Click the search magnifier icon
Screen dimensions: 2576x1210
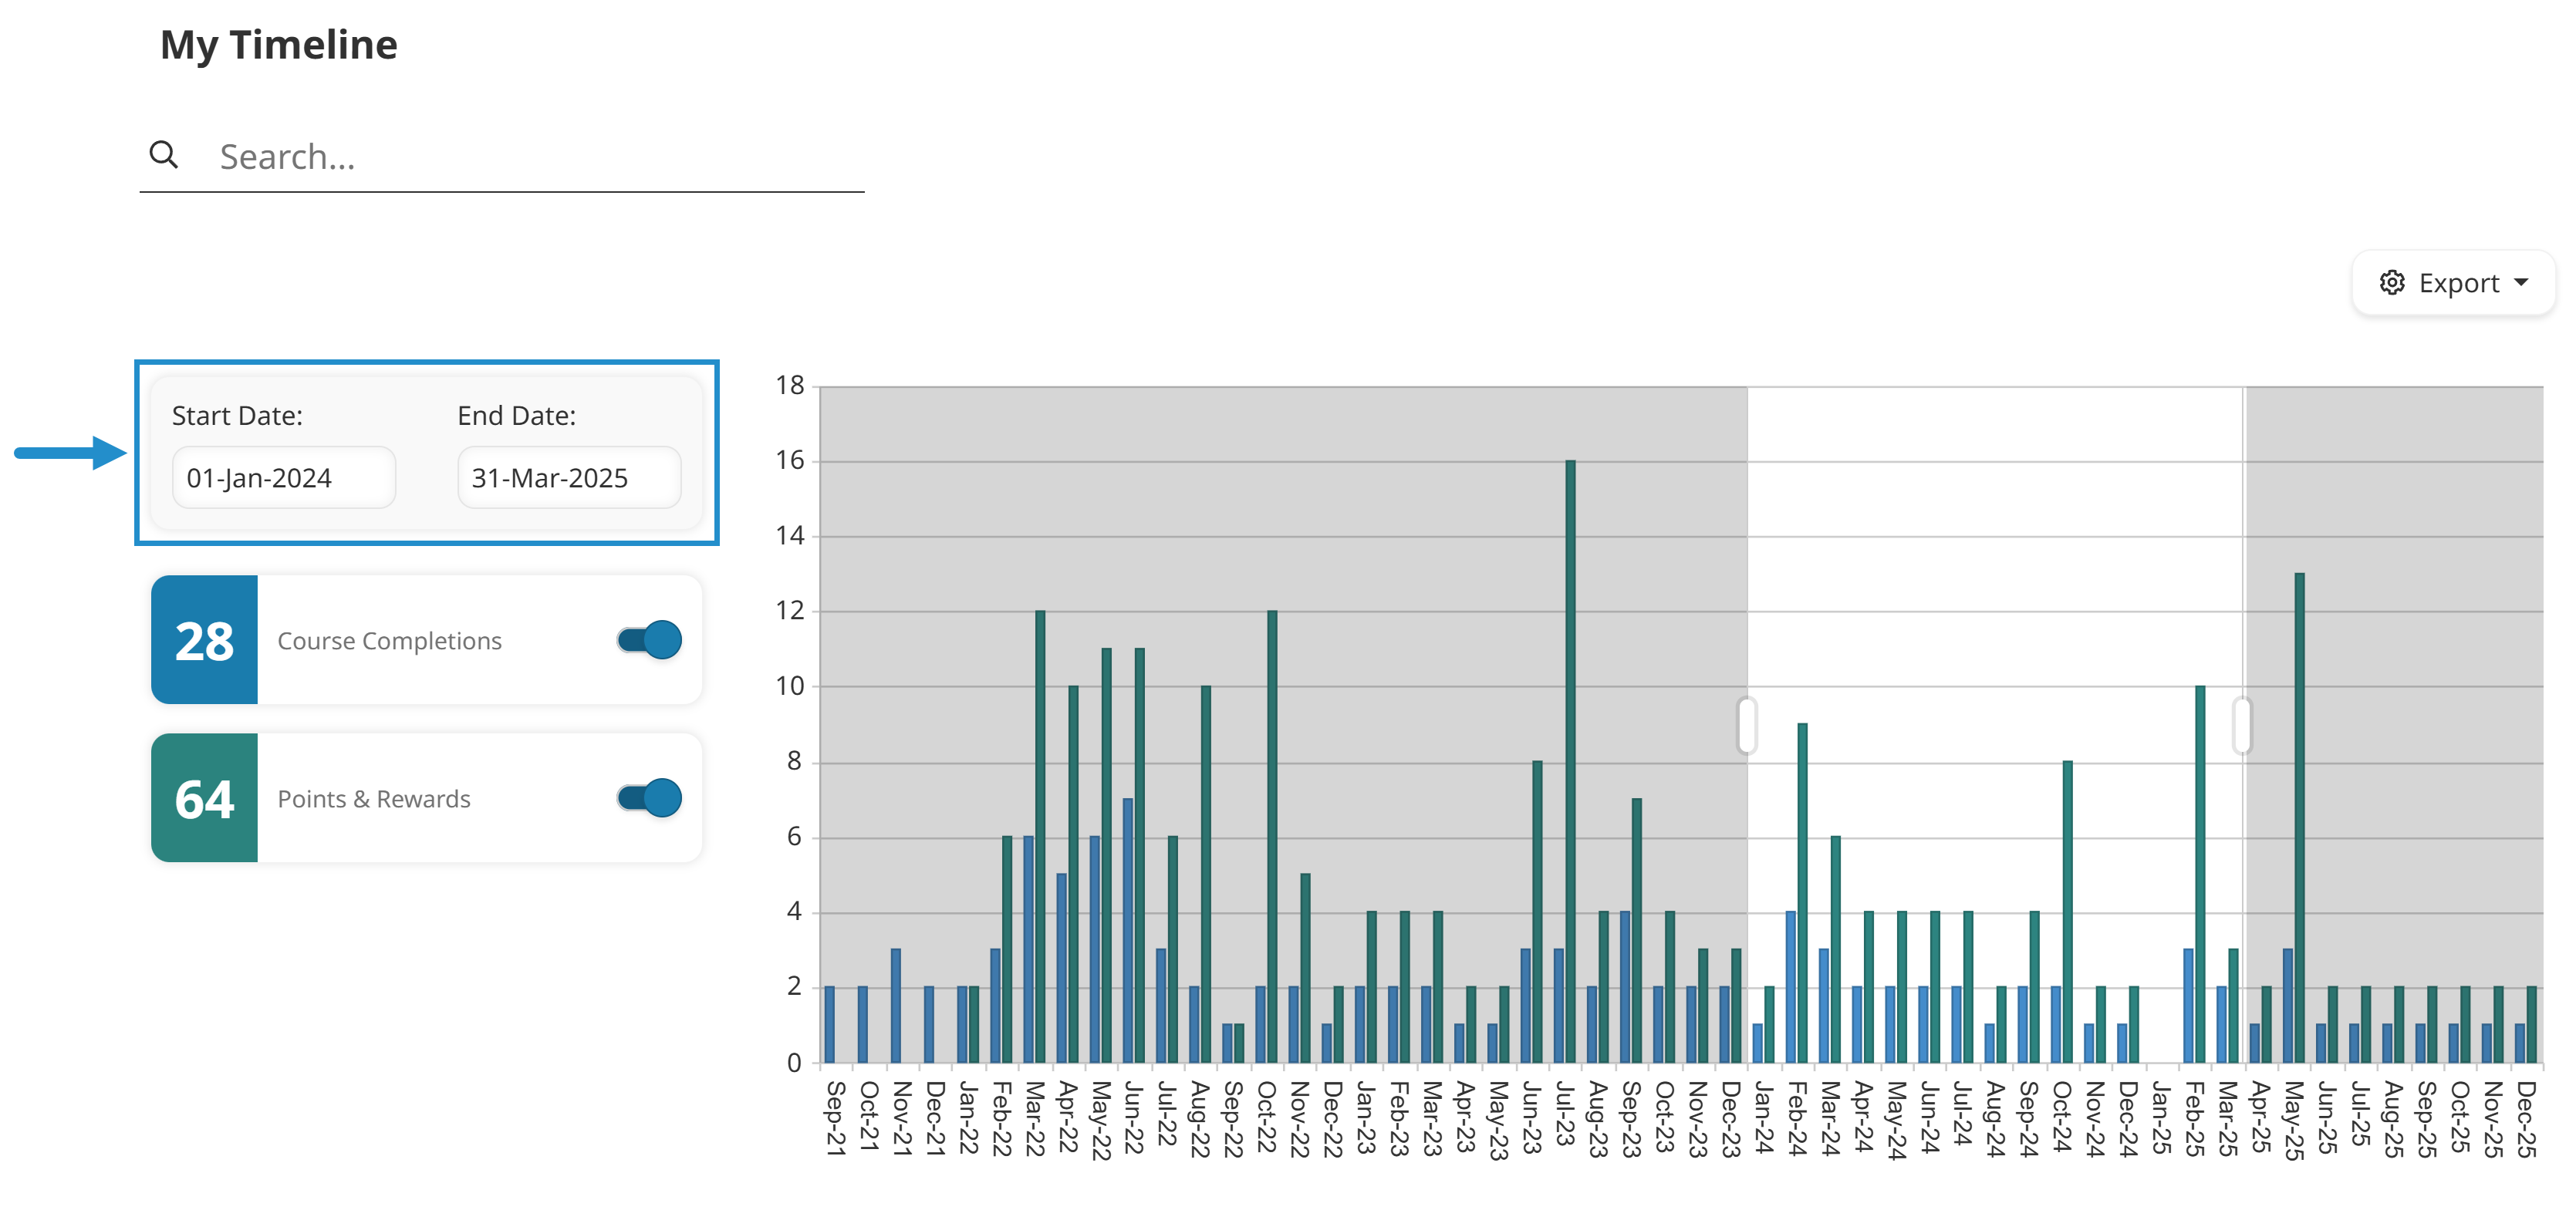[x=164, y=155]
